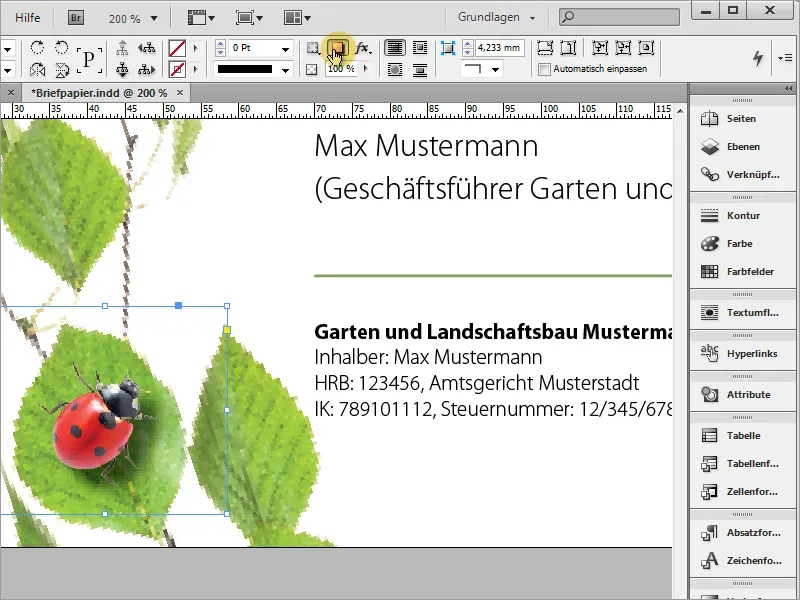Open the arrange documents dropdown
Screen dimensions: 800x600
coord(297,18)
